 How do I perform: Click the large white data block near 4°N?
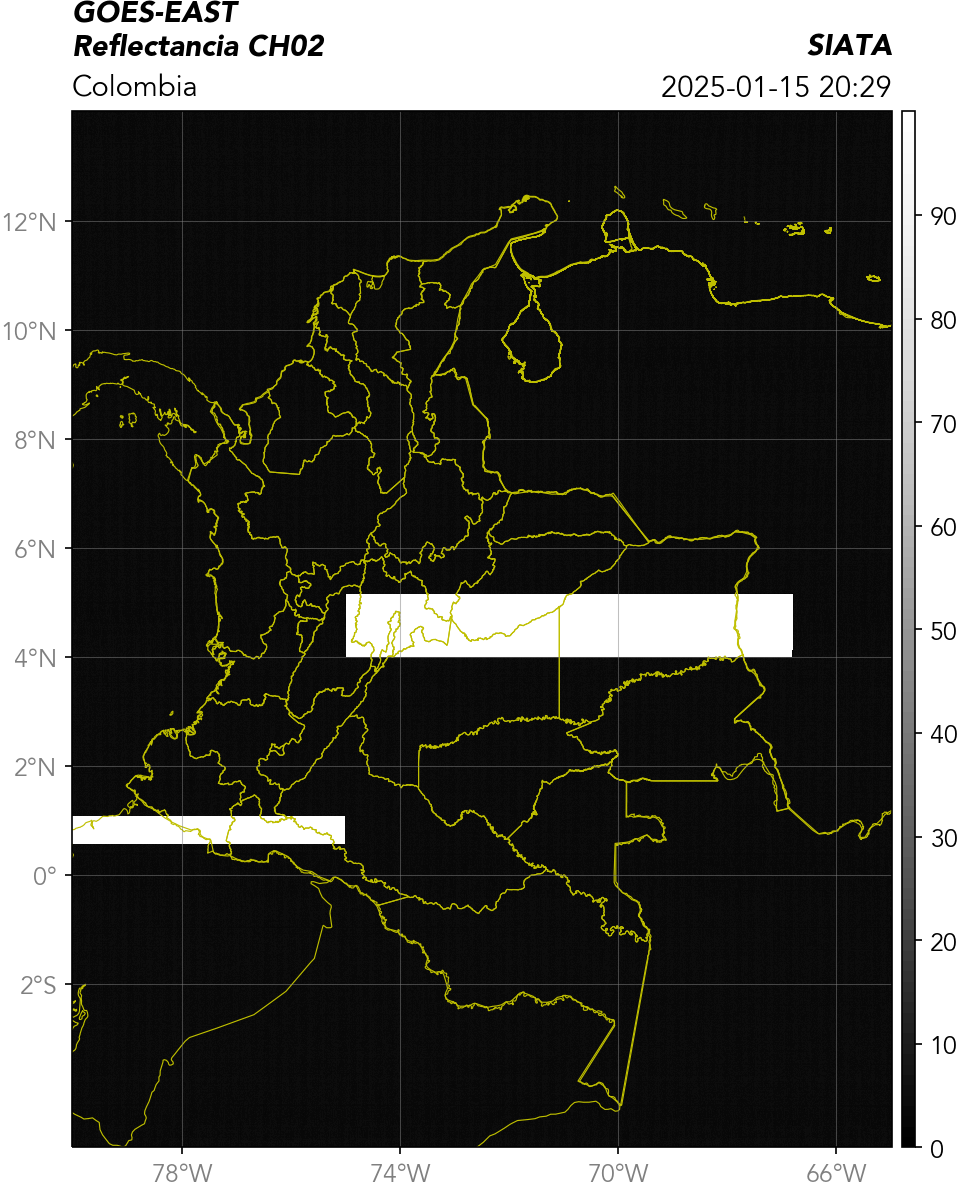pyautogui.click(x=569, y=626)
